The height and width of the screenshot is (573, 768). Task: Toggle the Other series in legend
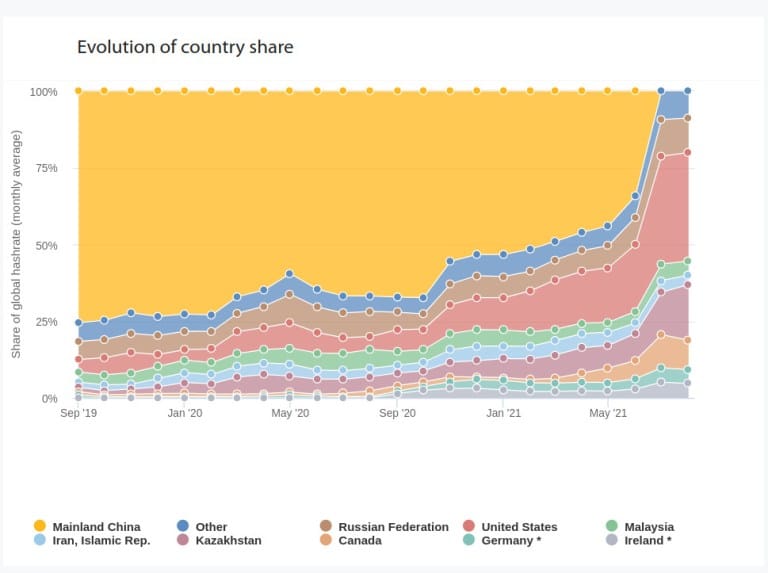coord(202,526)
